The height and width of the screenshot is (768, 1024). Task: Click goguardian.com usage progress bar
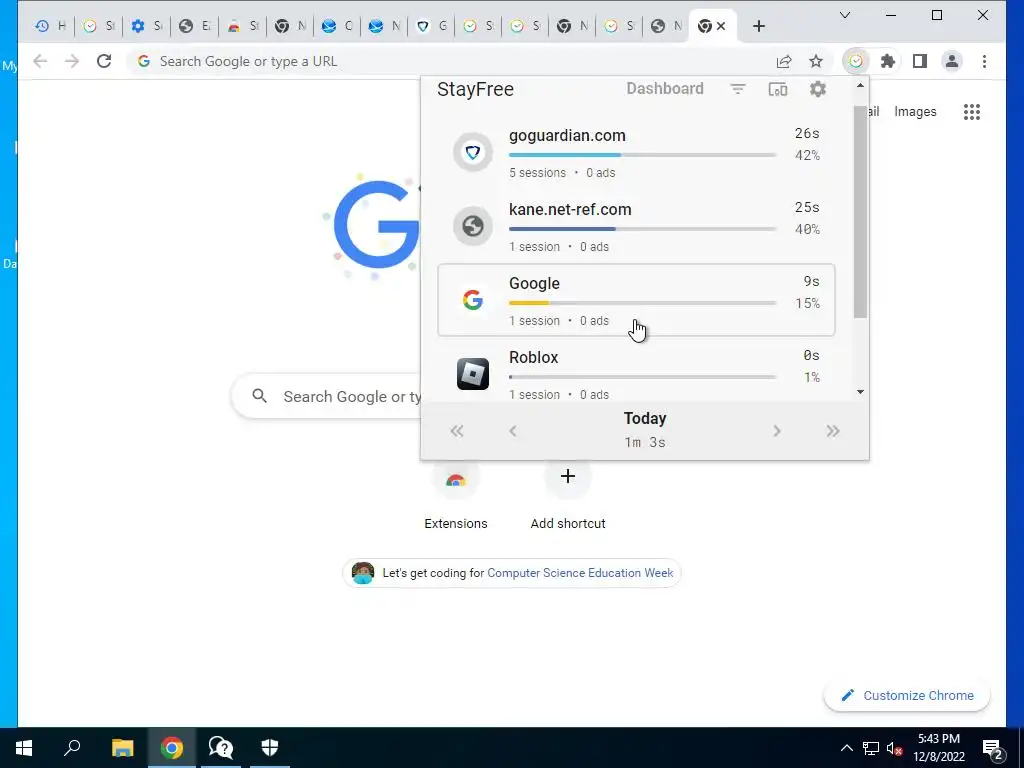[x=643, y=155]
